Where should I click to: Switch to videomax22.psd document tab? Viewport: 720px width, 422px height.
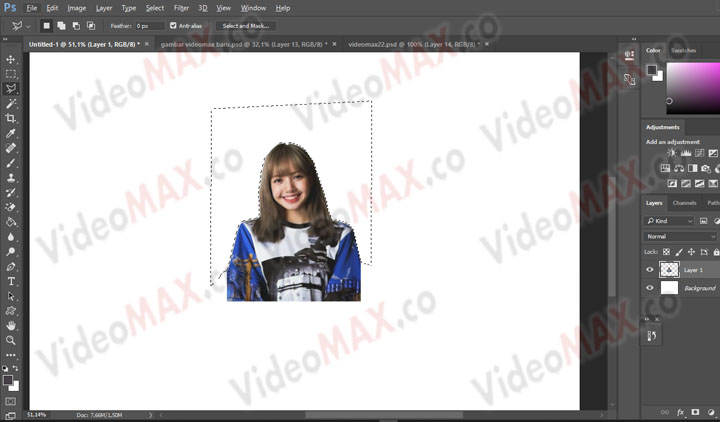[414, 45]
